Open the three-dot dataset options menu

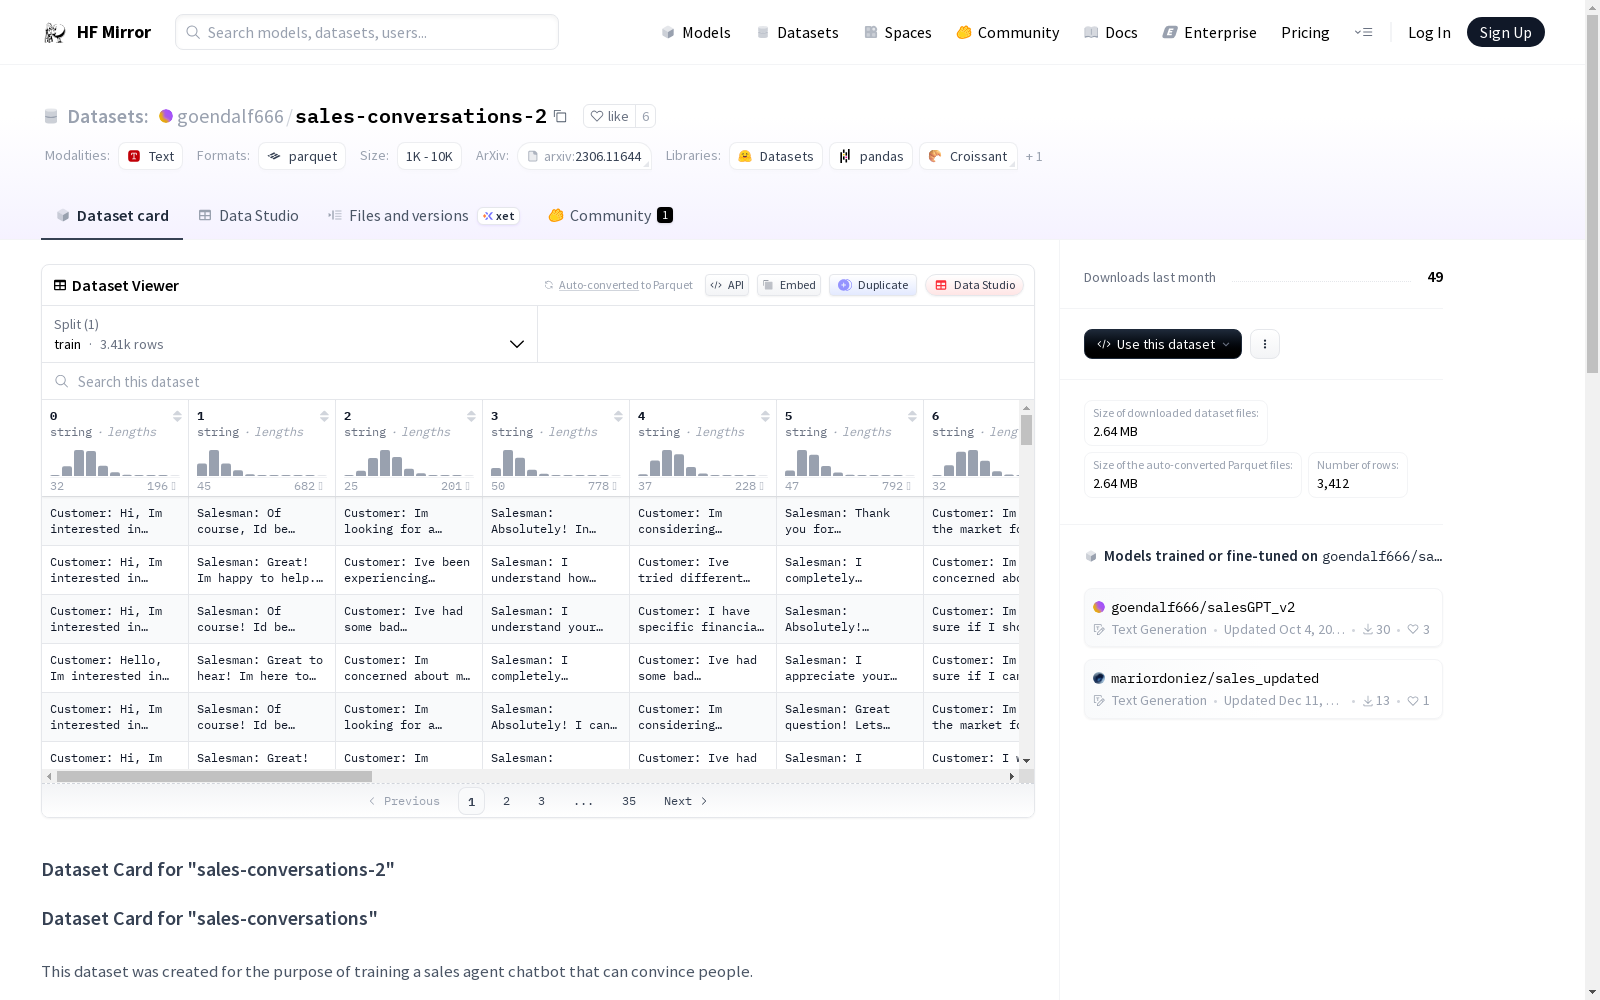1265,344
